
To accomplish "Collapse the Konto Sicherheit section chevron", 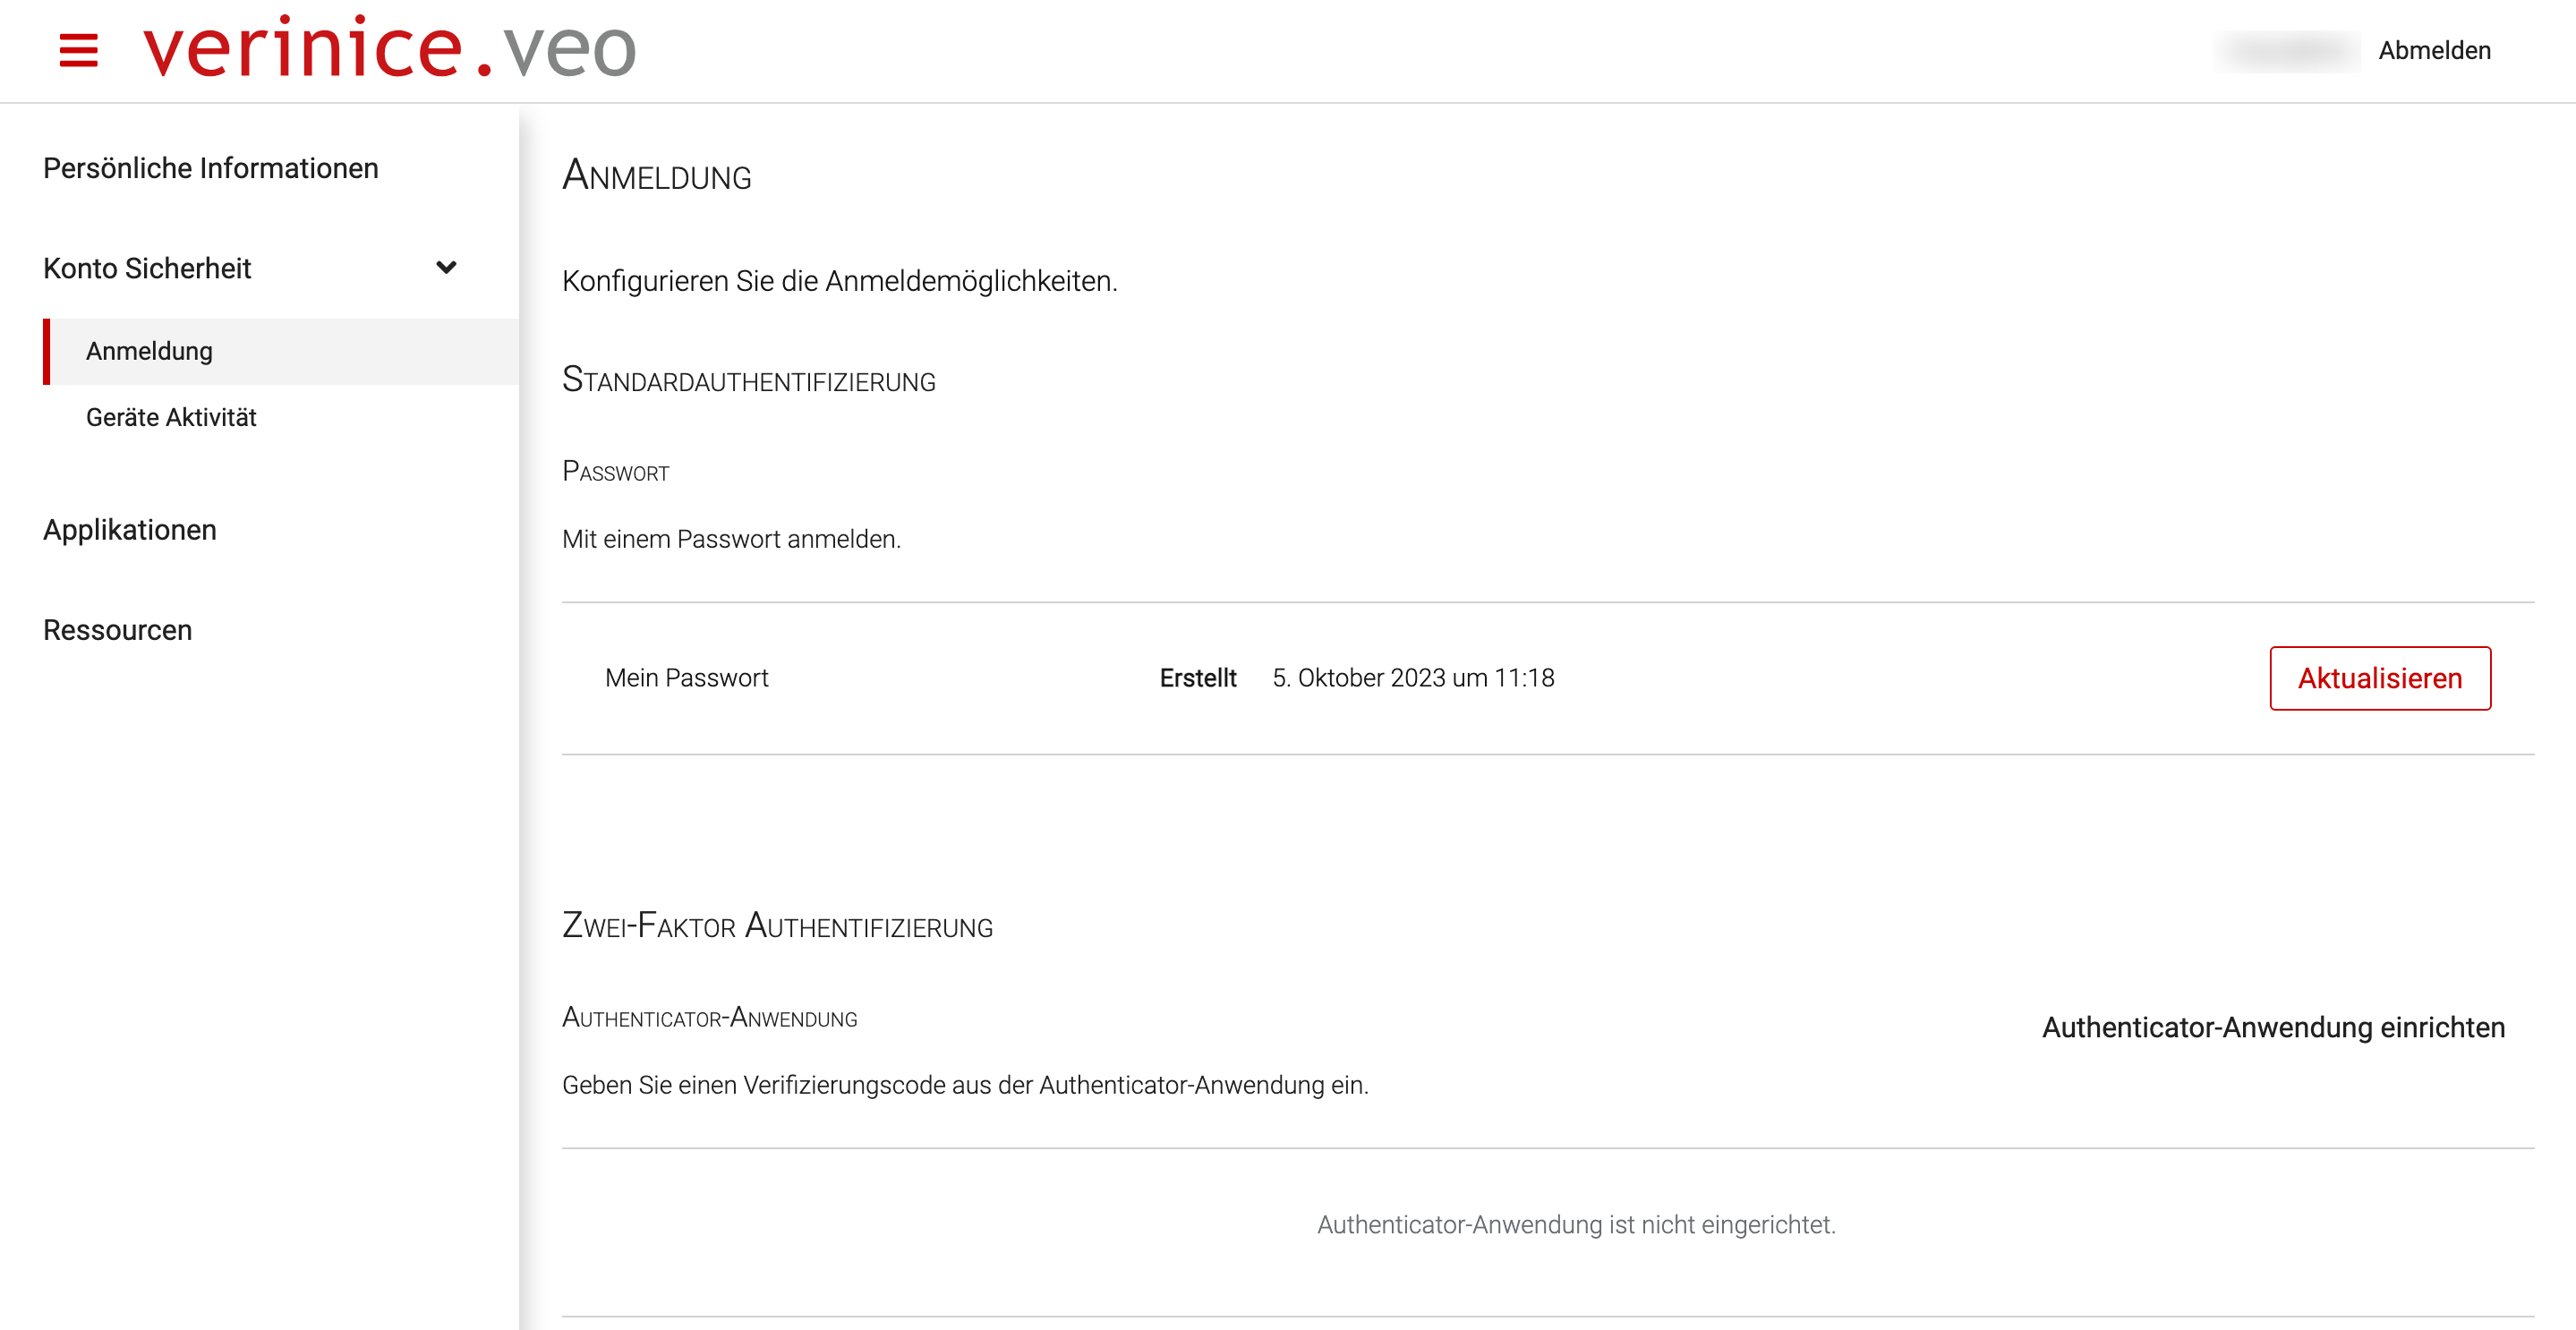I will (447, 268).
